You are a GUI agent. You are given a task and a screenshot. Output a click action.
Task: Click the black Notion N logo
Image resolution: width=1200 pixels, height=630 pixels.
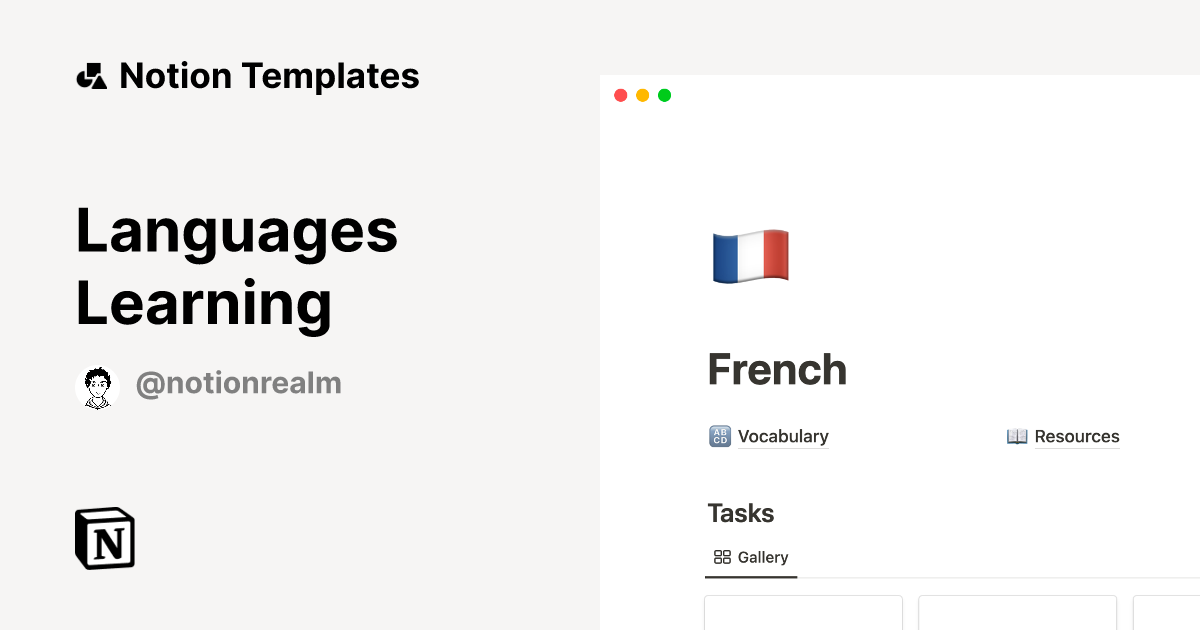pos(104,538)
